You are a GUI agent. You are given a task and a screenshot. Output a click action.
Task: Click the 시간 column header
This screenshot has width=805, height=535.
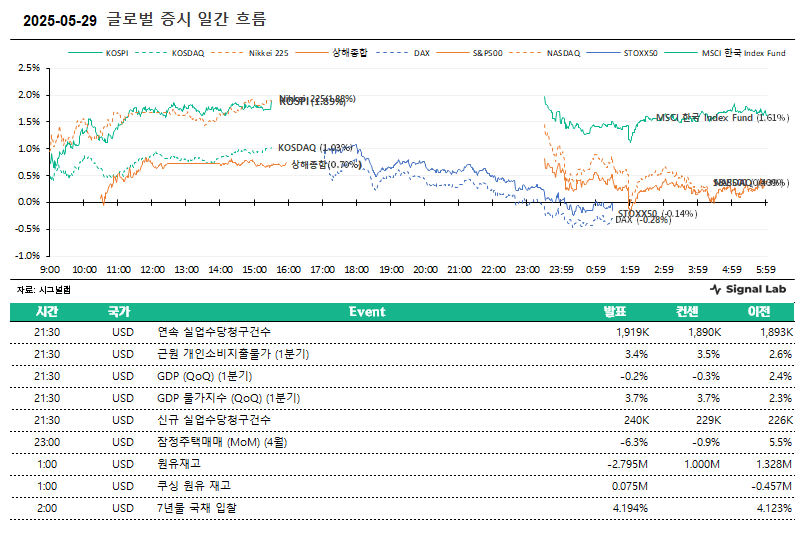[47, 312]
